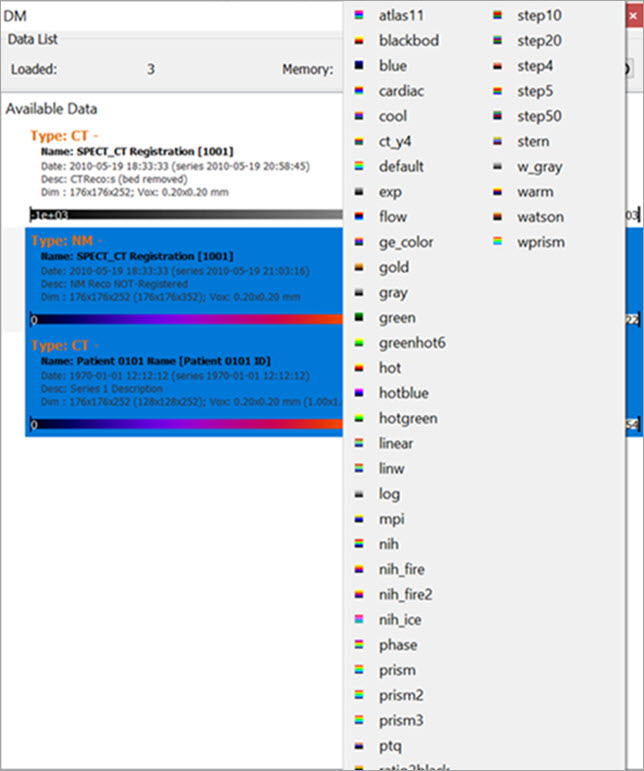Screen dimensions: 644x771
Task: Pick the linear colormap entry
Action: tap(396, 443)
